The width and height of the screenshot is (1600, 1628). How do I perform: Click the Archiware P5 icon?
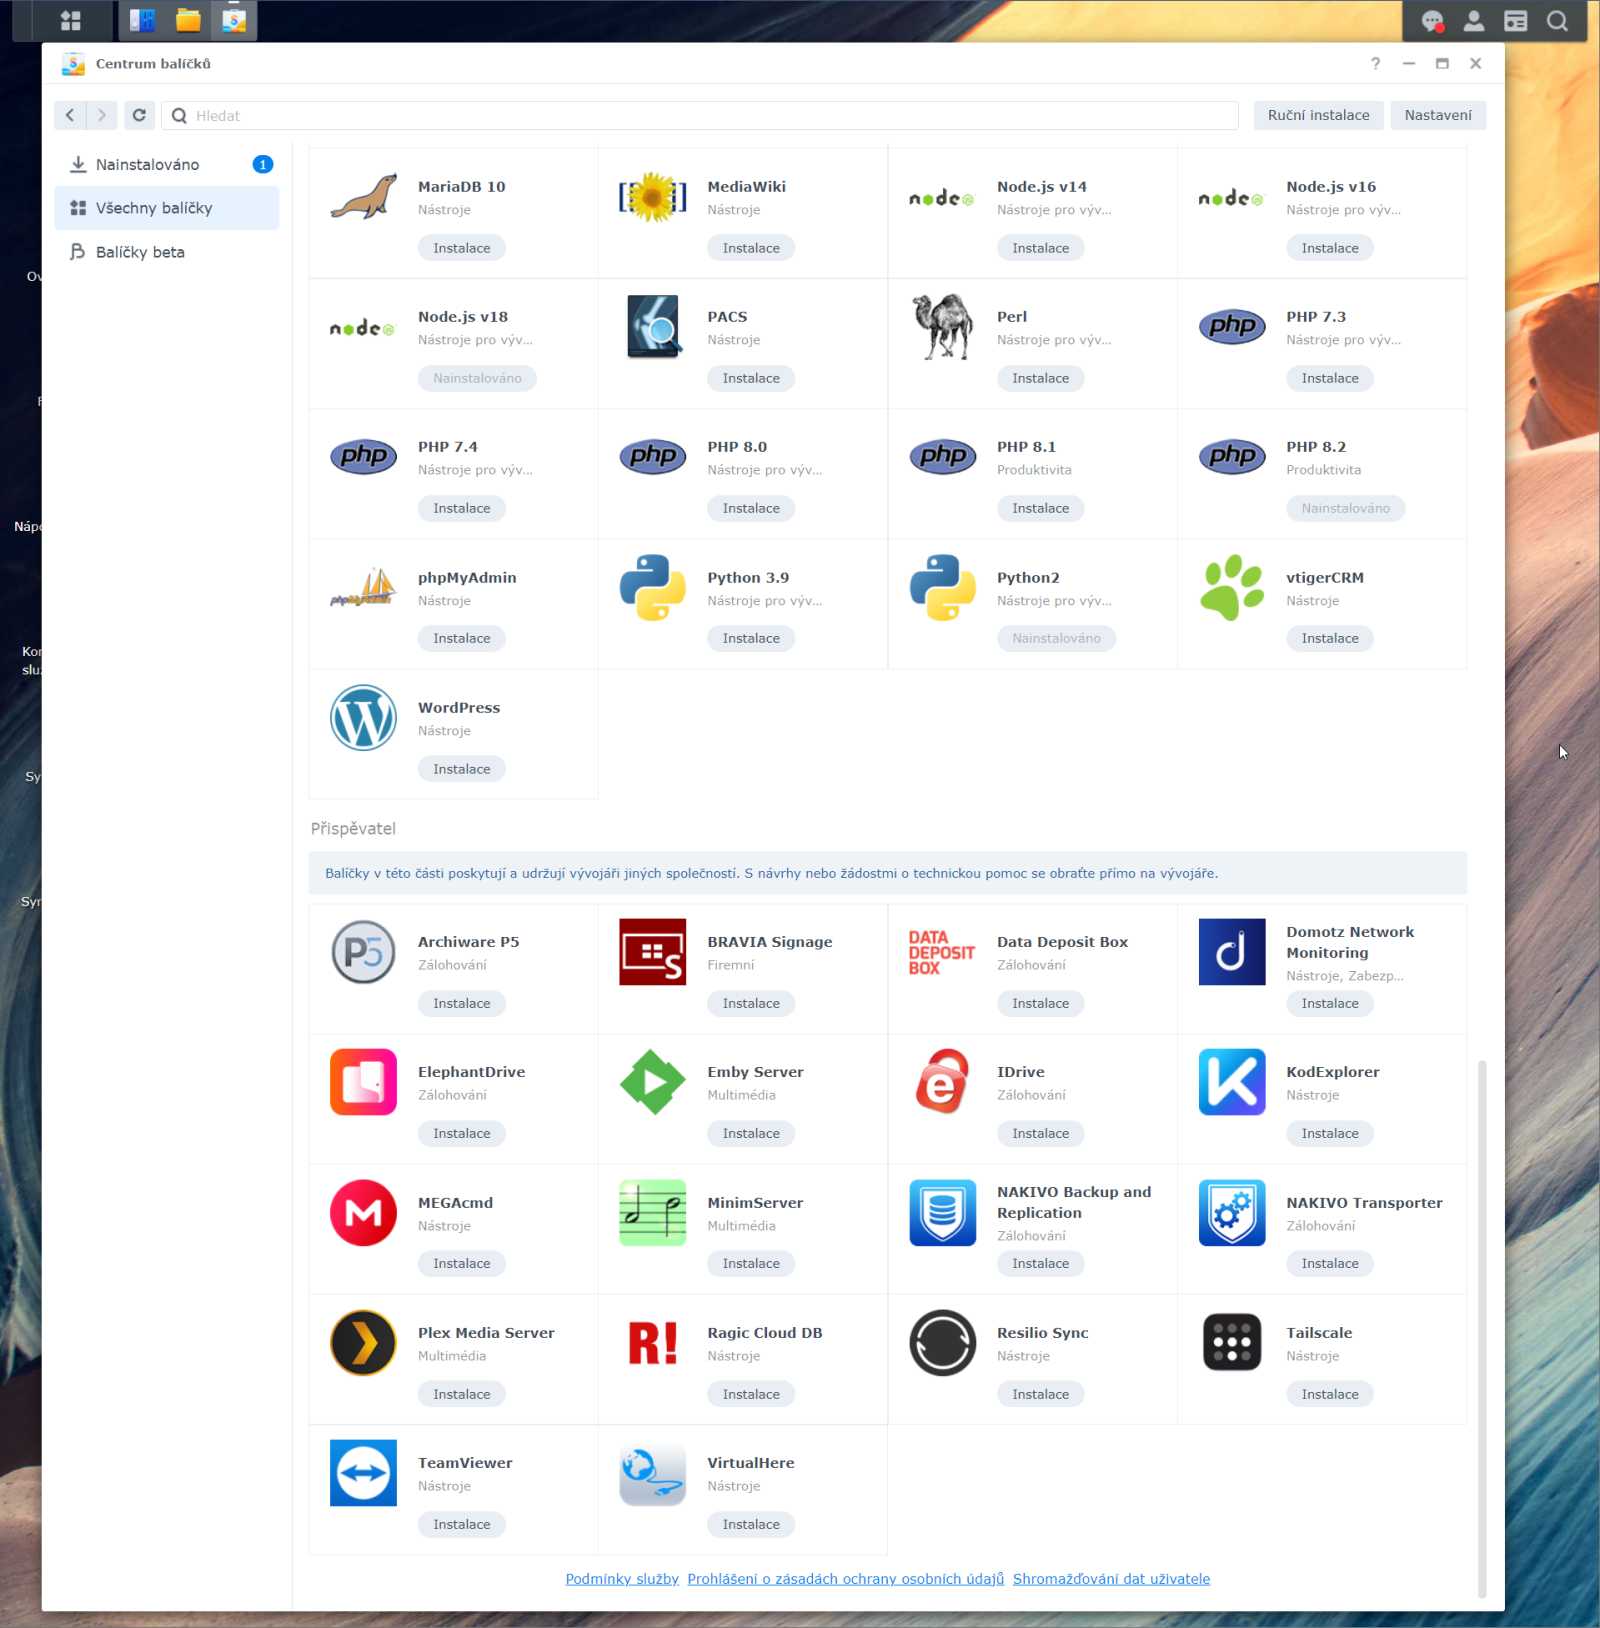[x=363, y=952]
